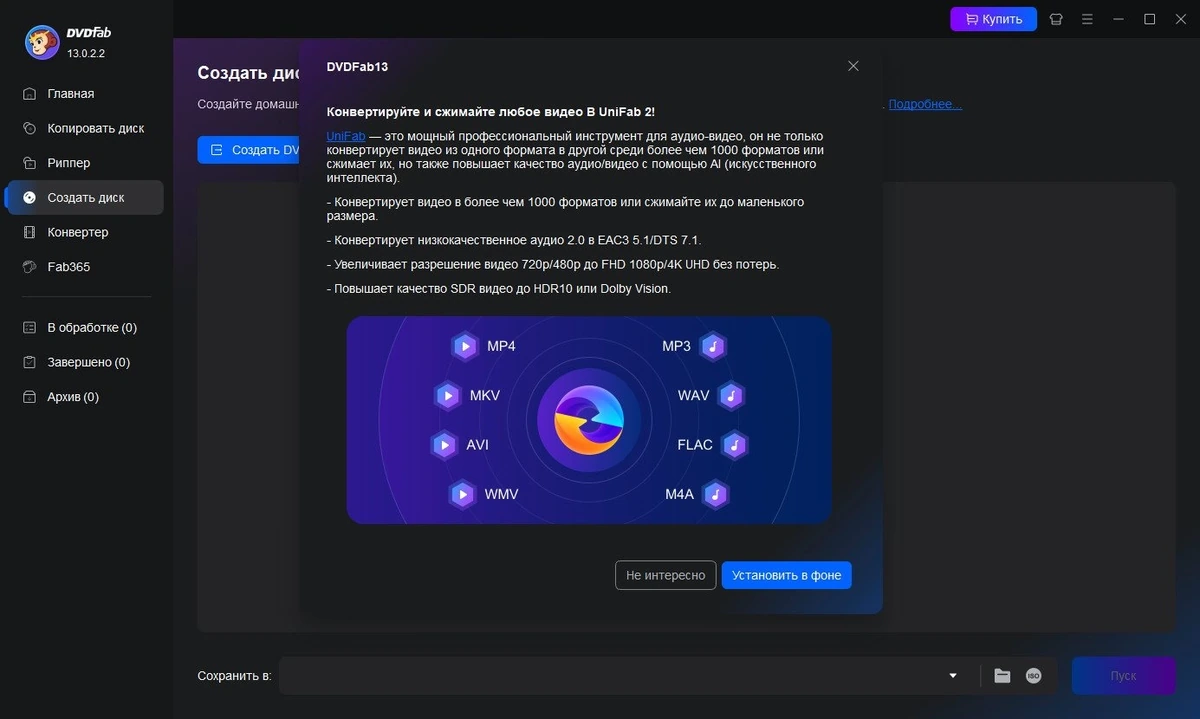Click the Сохранить в: label

(234, 676)
